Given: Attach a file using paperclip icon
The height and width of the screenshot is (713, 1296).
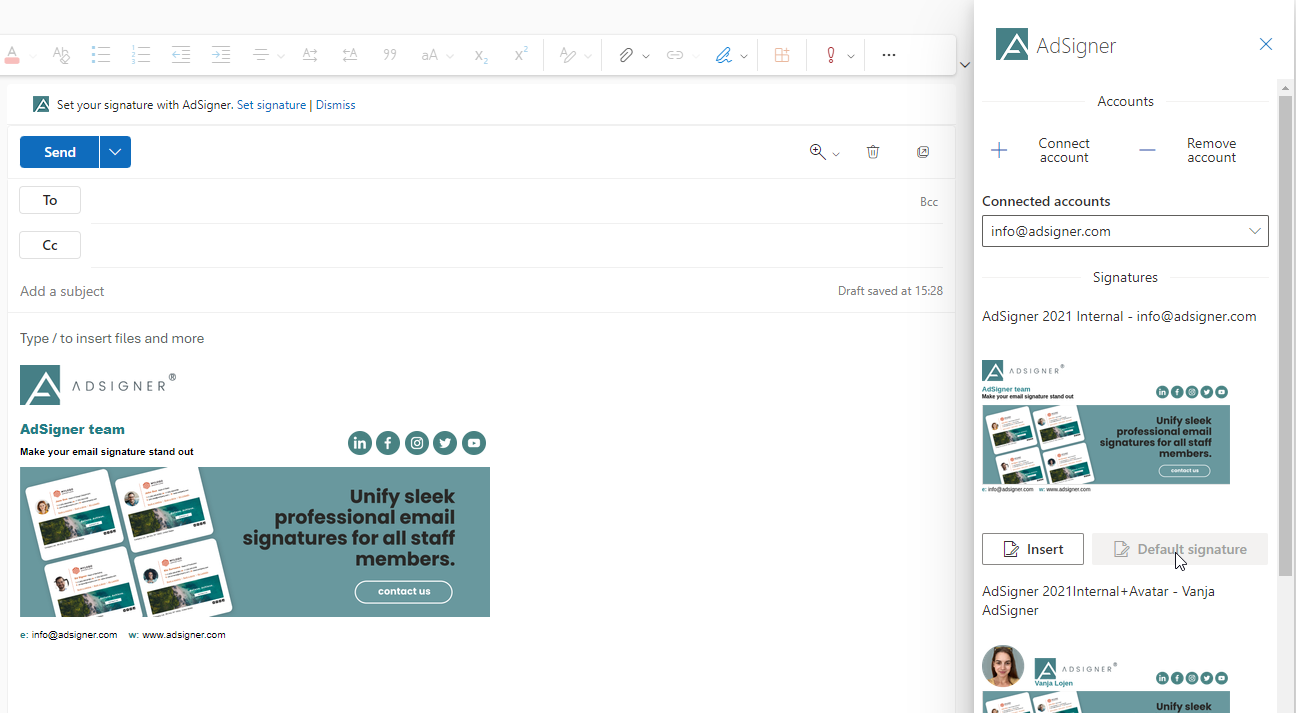Looking at the screenshot, I should point(626,55).
